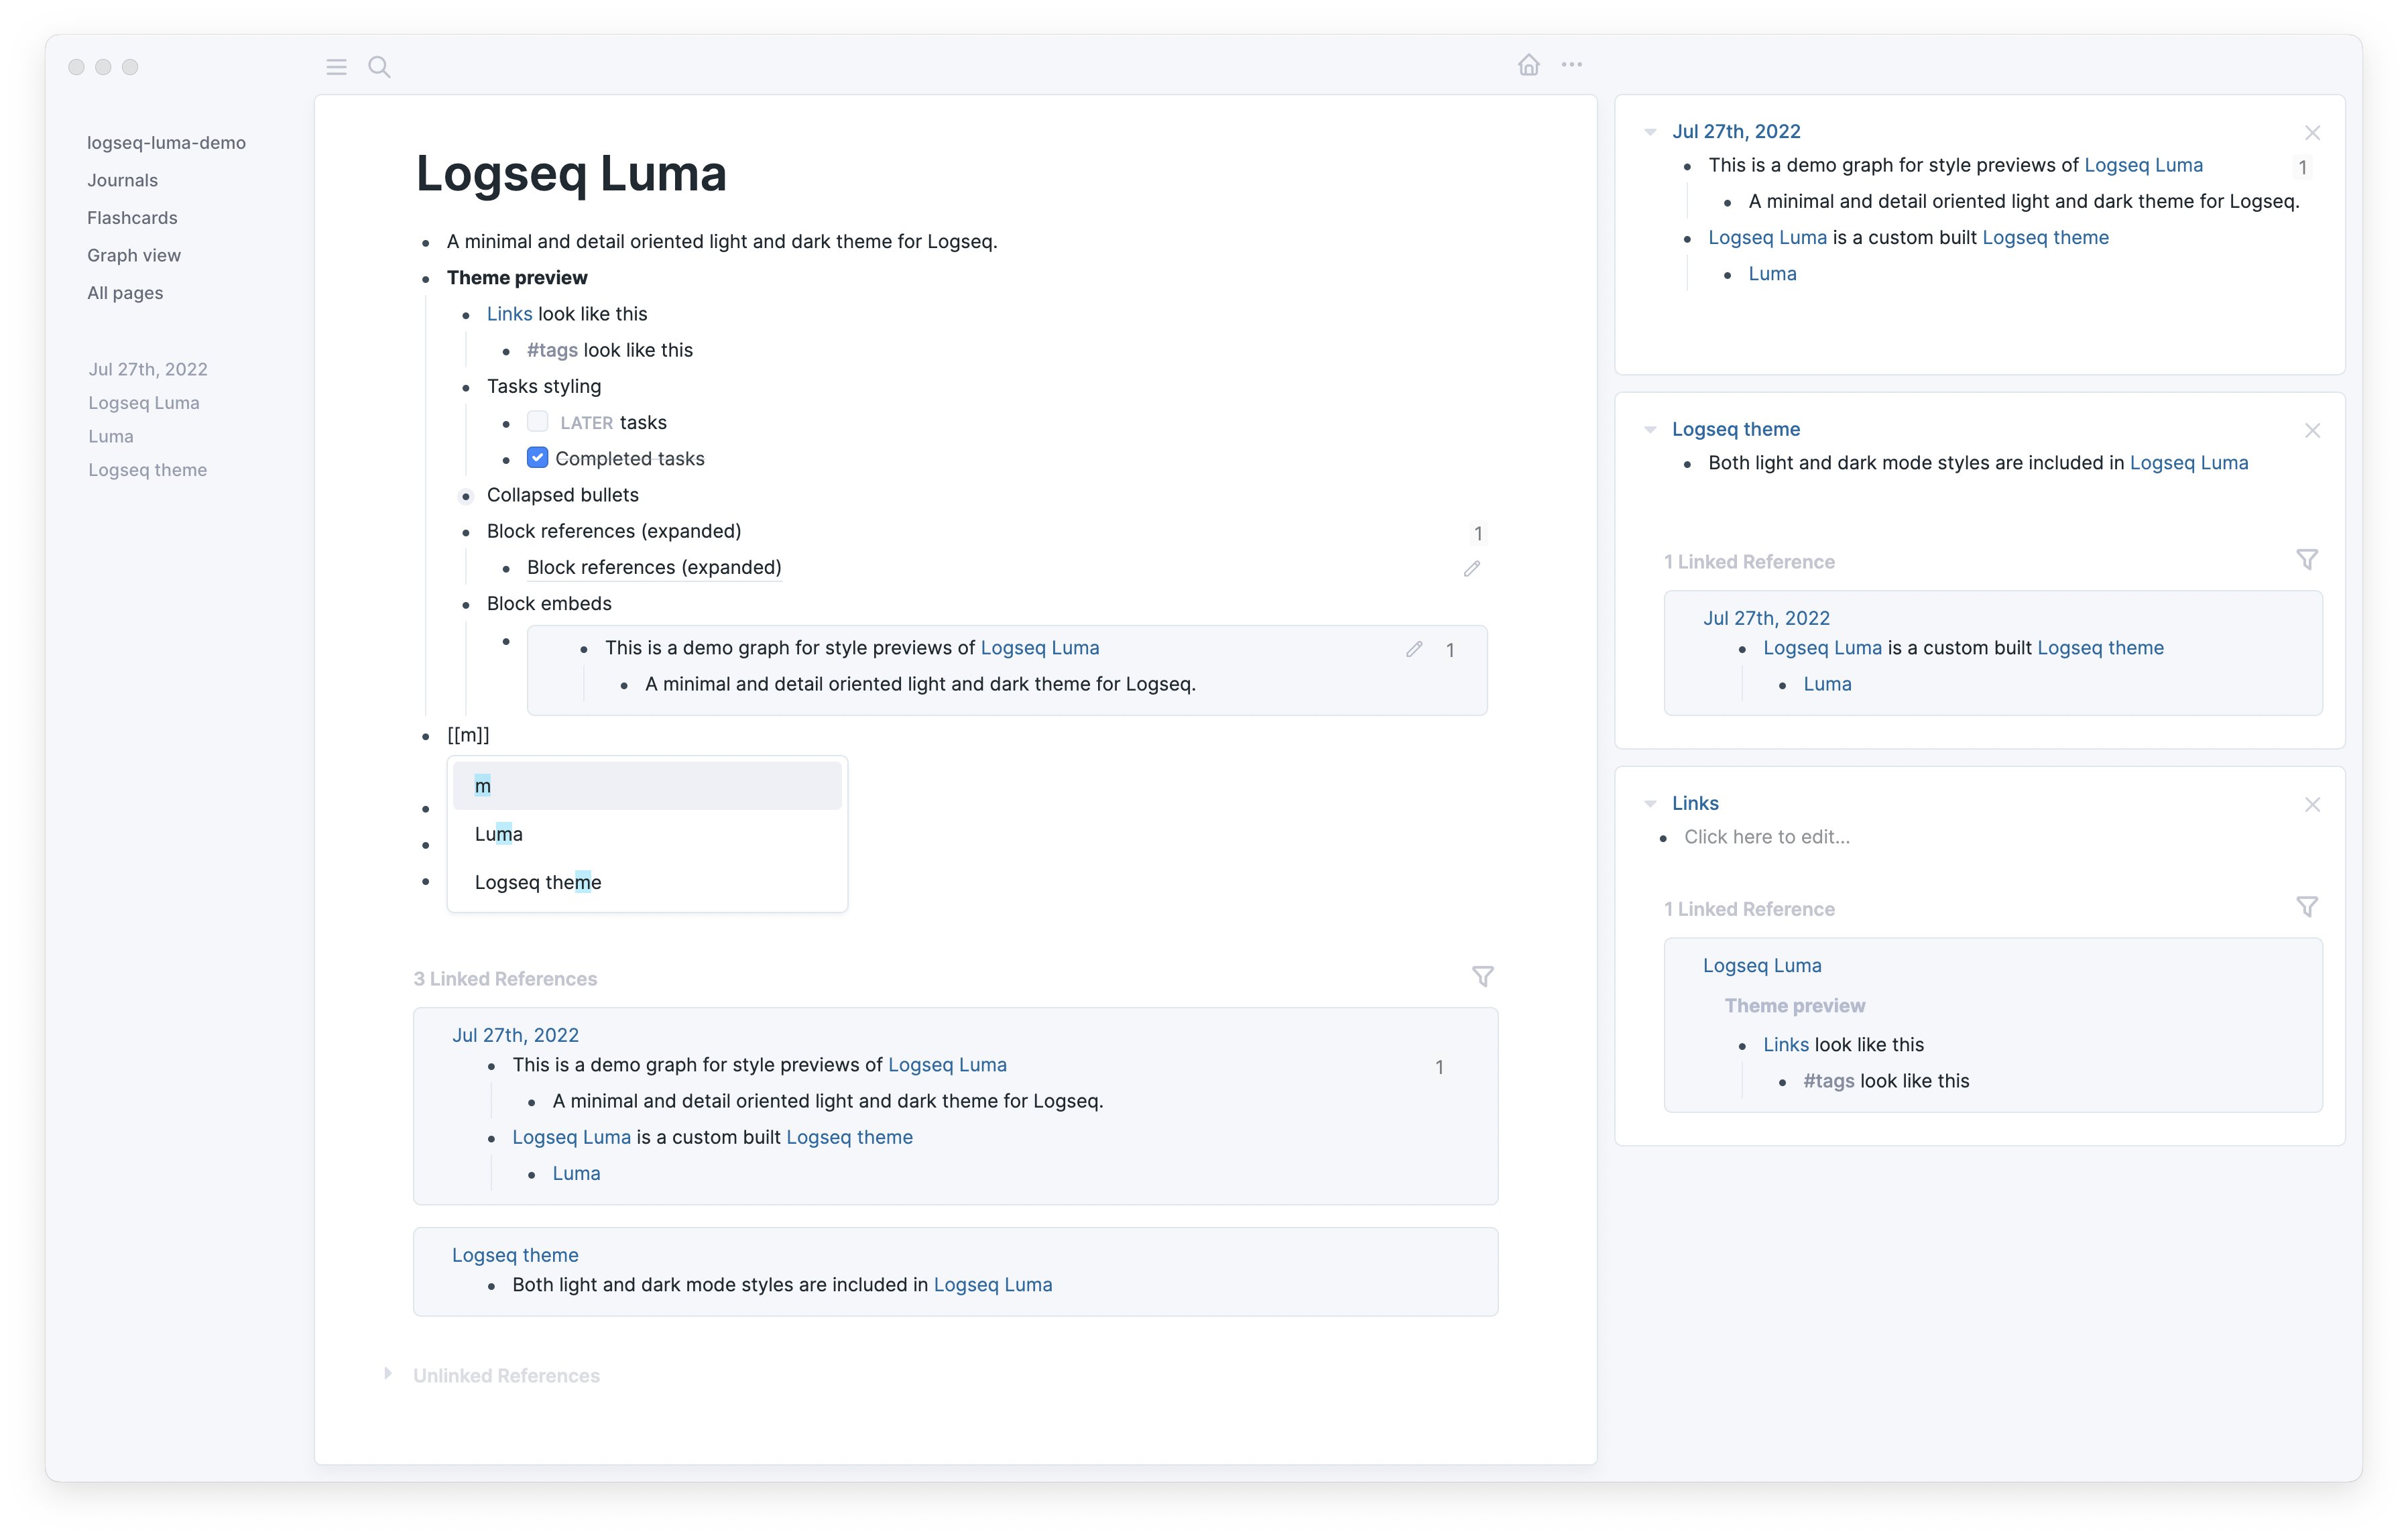The height and width of the screenshot is (1538, 2408).
Task: Uncheck the Completed tasks checkbox
Action: 538,457
